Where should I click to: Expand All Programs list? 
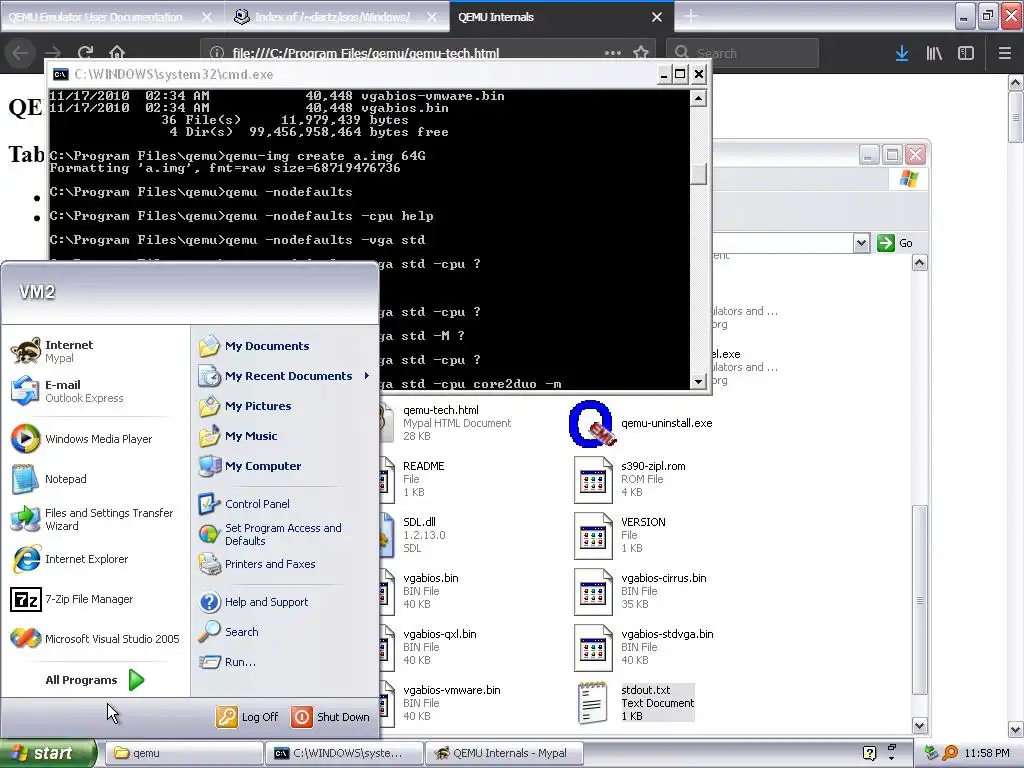pos(95,680)
